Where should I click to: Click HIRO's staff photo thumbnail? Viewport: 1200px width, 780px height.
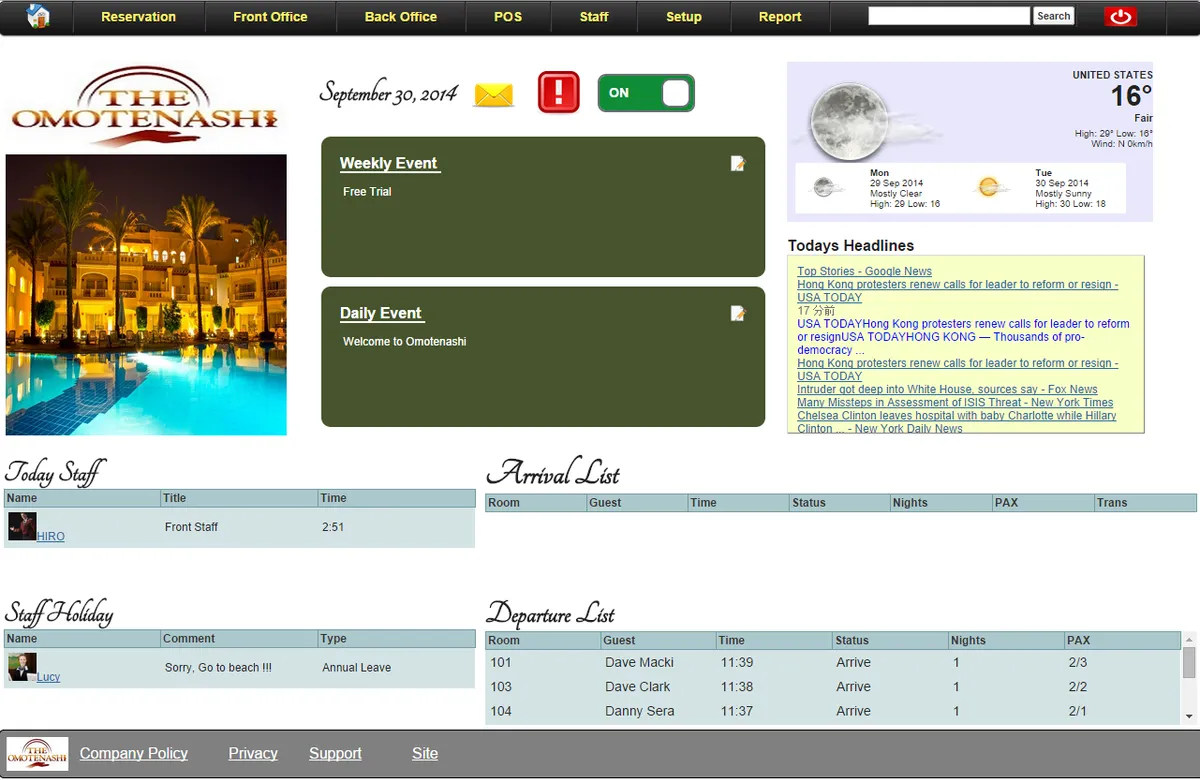(x=22, y=527)
